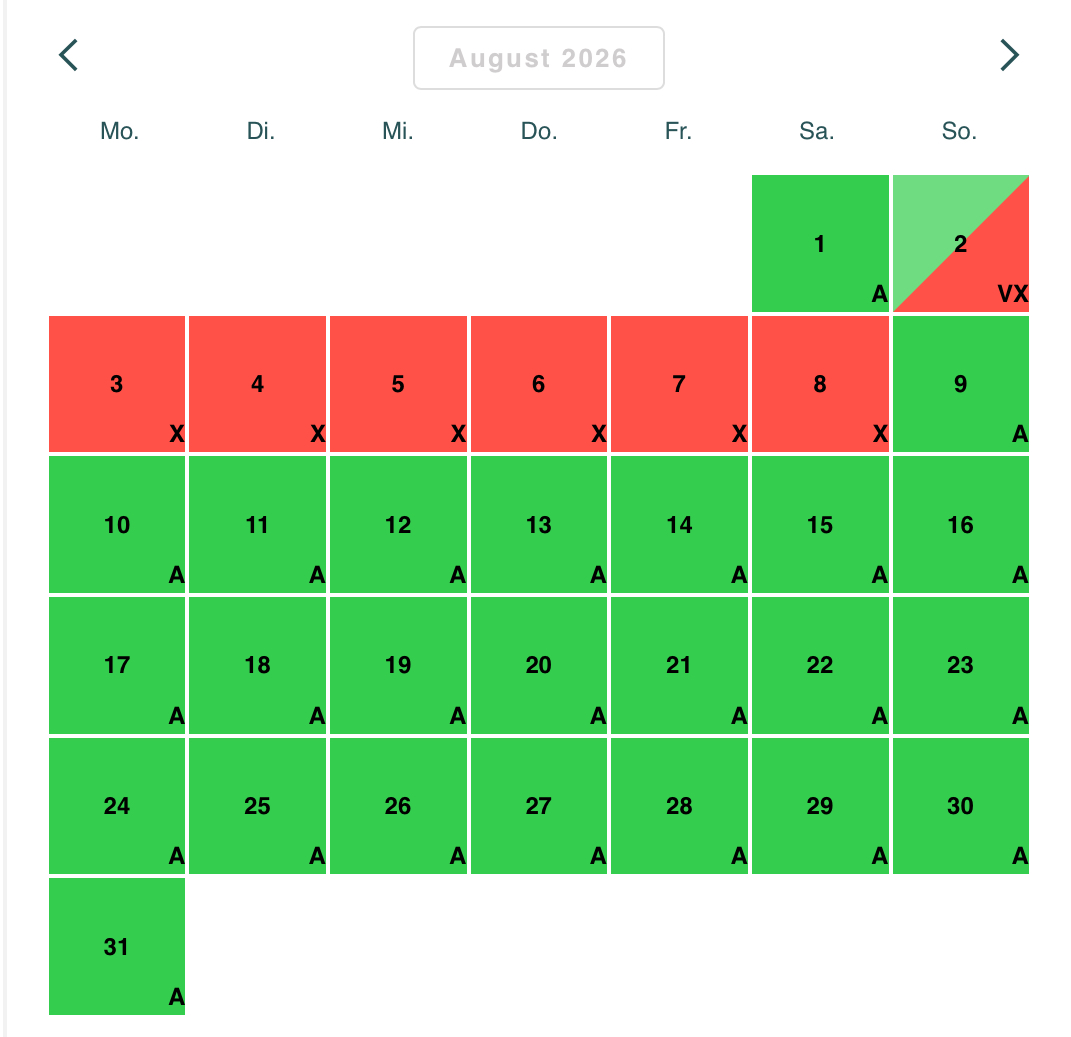The width and height of the screenshot is (1071, 1037).
Task: Pick August 10 in the calendar
Action: 117,525
